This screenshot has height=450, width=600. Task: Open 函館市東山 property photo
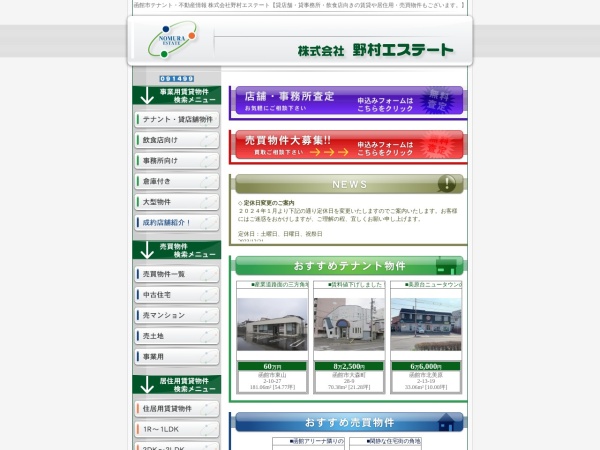pyautogui.click(x=272, y=324)
